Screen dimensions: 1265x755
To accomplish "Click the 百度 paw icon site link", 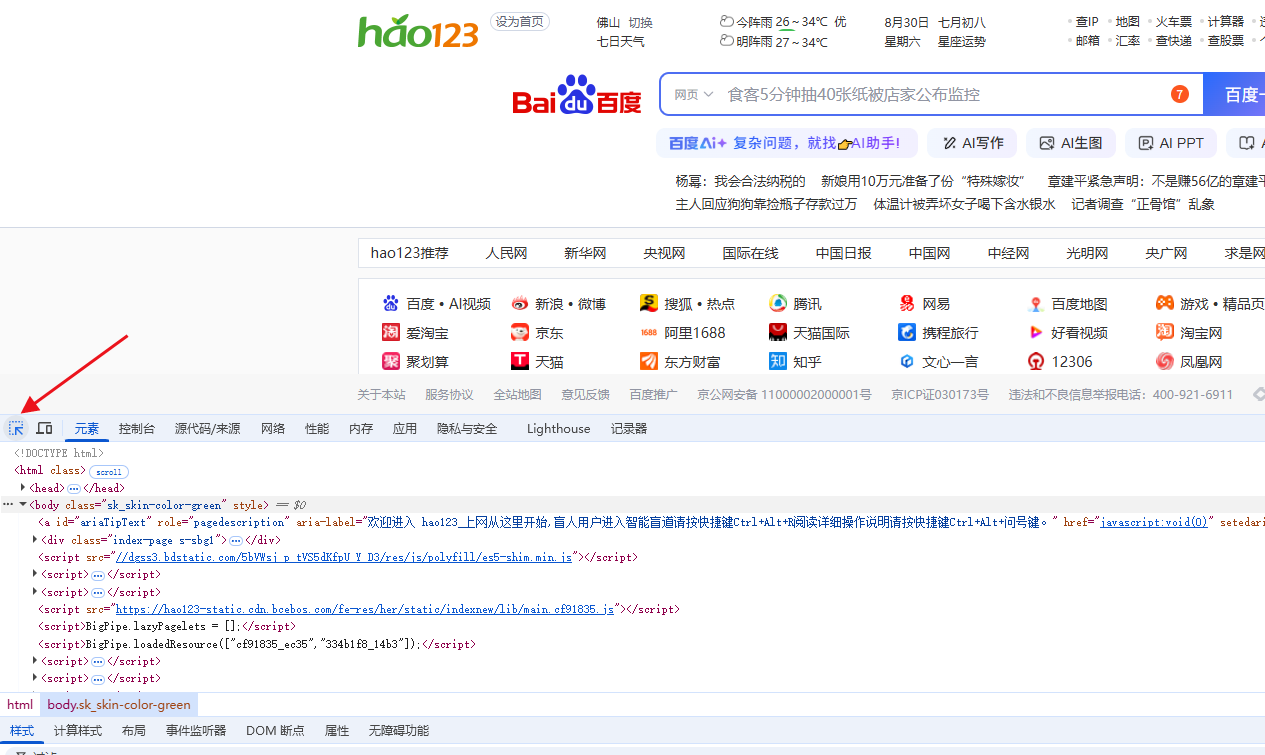I will click(x=390, y=304).
